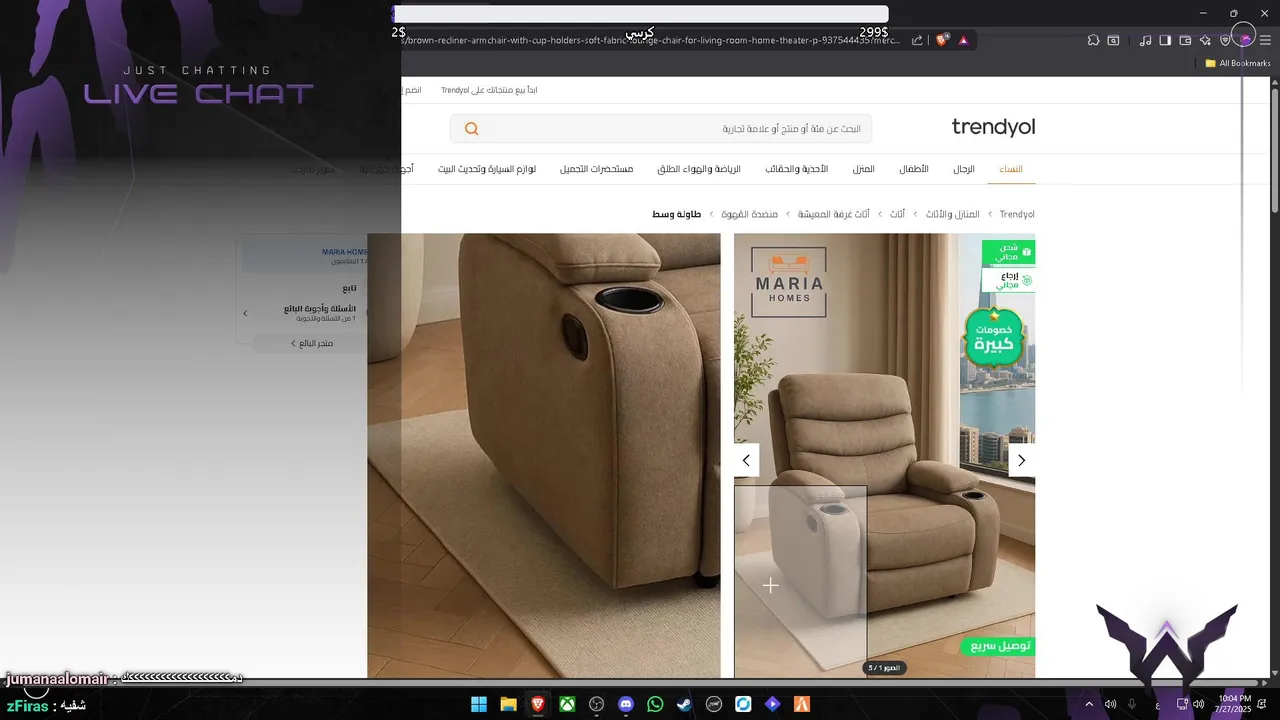
Task: Switch to OBS Studio on the taskbar
Action: (x=597, y=704)
